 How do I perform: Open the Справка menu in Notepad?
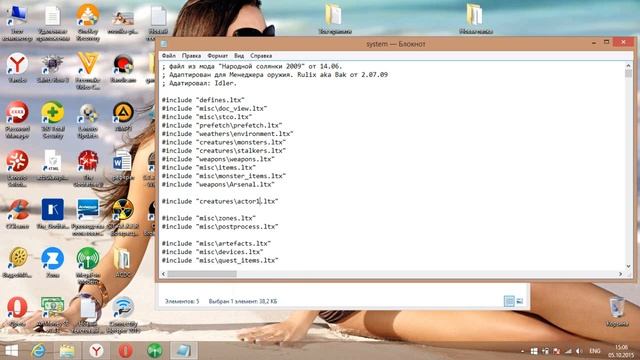point(261,56)
